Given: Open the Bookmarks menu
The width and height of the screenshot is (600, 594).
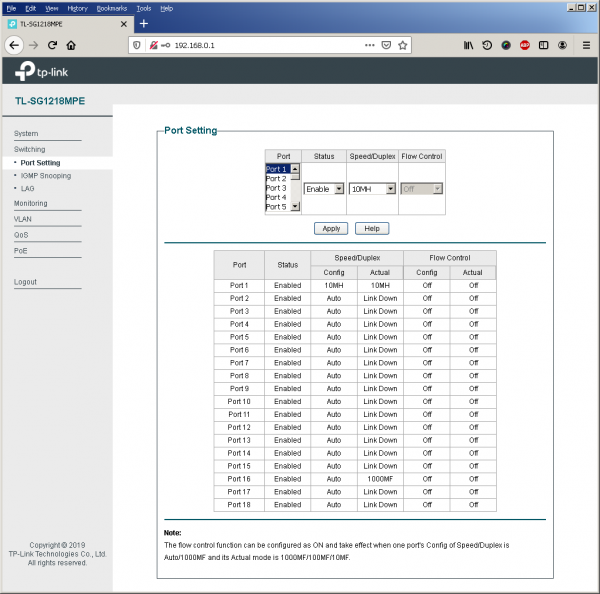Looking at the screenshot, I should tap(112, 8).
